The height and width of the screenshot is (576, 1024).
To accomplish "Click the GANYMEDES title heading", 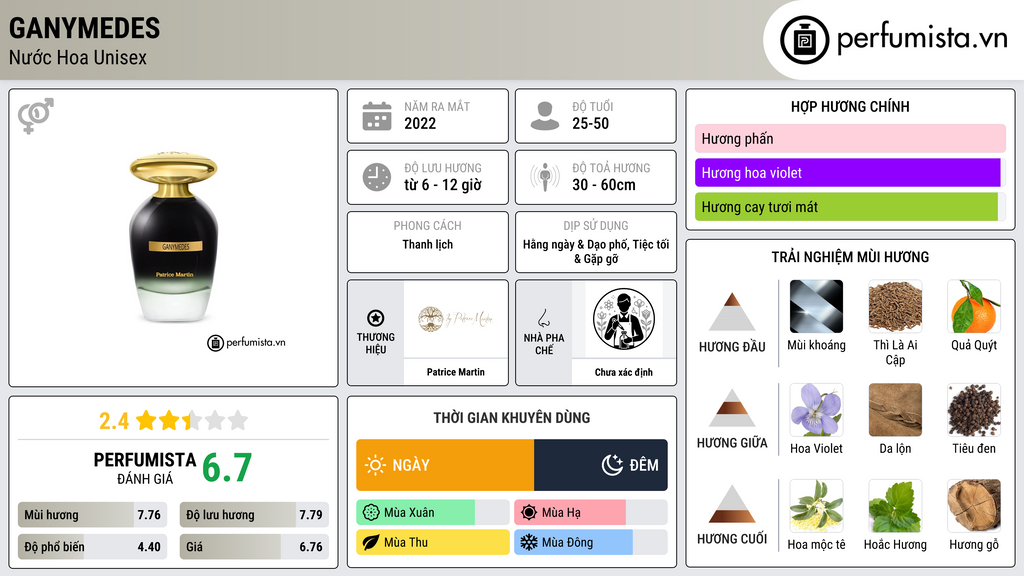I will [x=84, y=29].
